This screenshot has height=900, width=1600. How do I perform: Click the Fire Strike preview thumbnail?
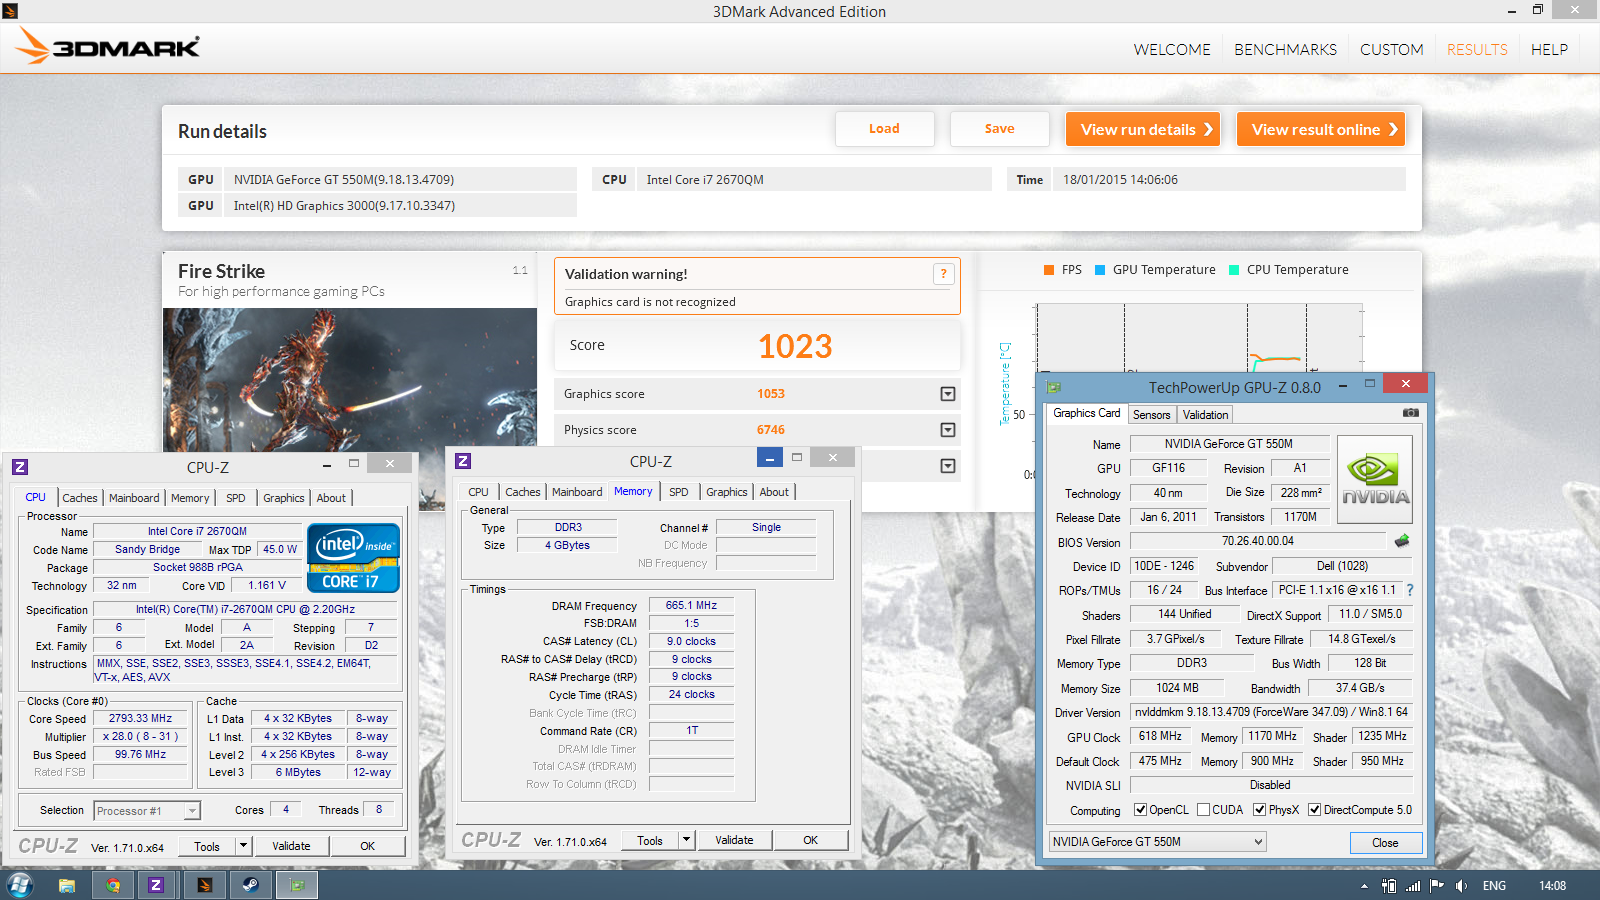(x=350, y=381)
